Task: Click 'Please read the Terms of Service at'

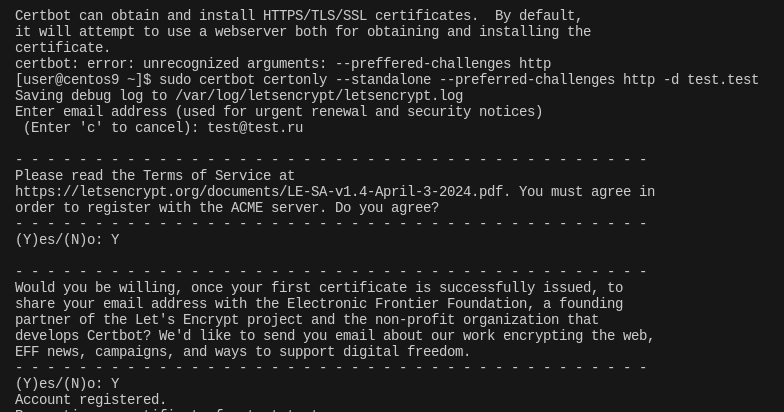Action: 155,176
